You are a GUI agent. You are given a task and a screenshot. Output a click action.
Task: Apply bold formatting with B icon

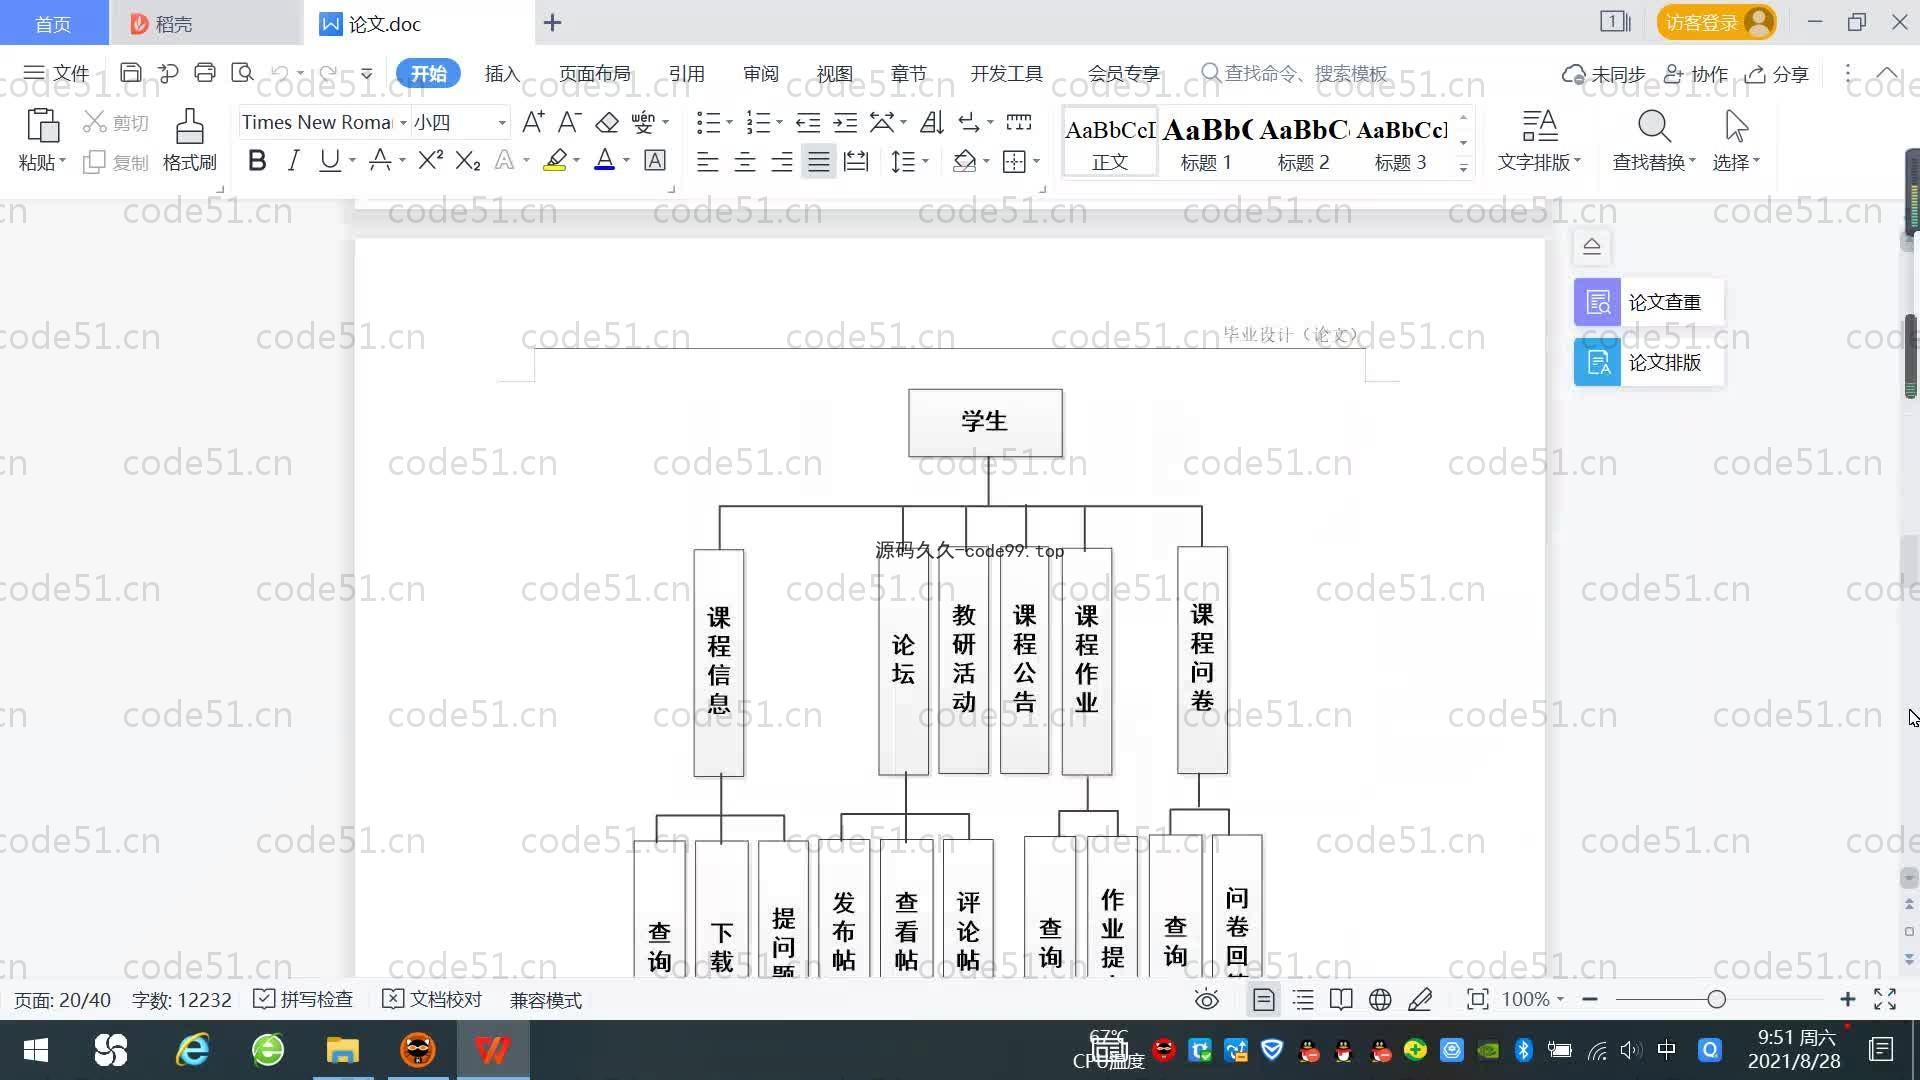[257, 161]
